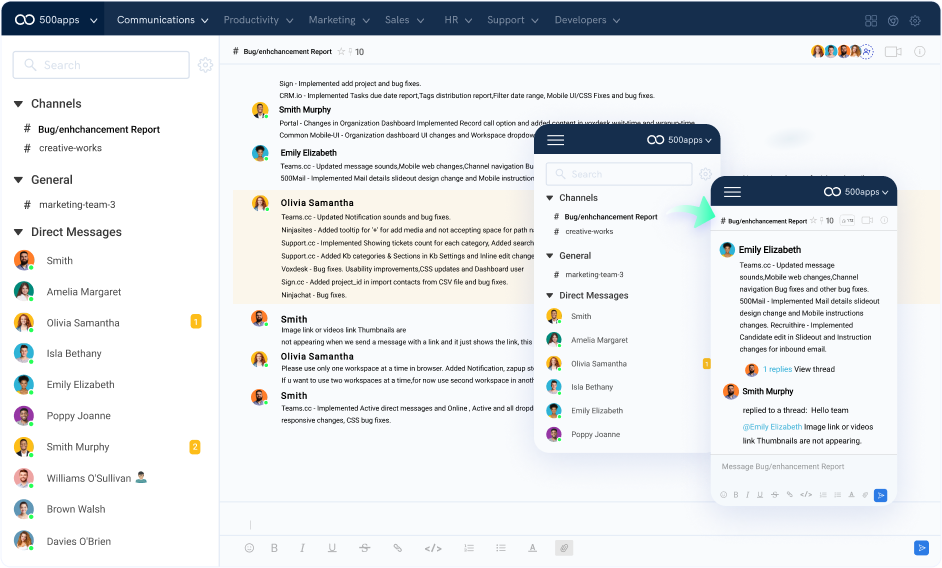
Task: Open the channel info icon
Action: pyautogui.click(x=919, y=51)
